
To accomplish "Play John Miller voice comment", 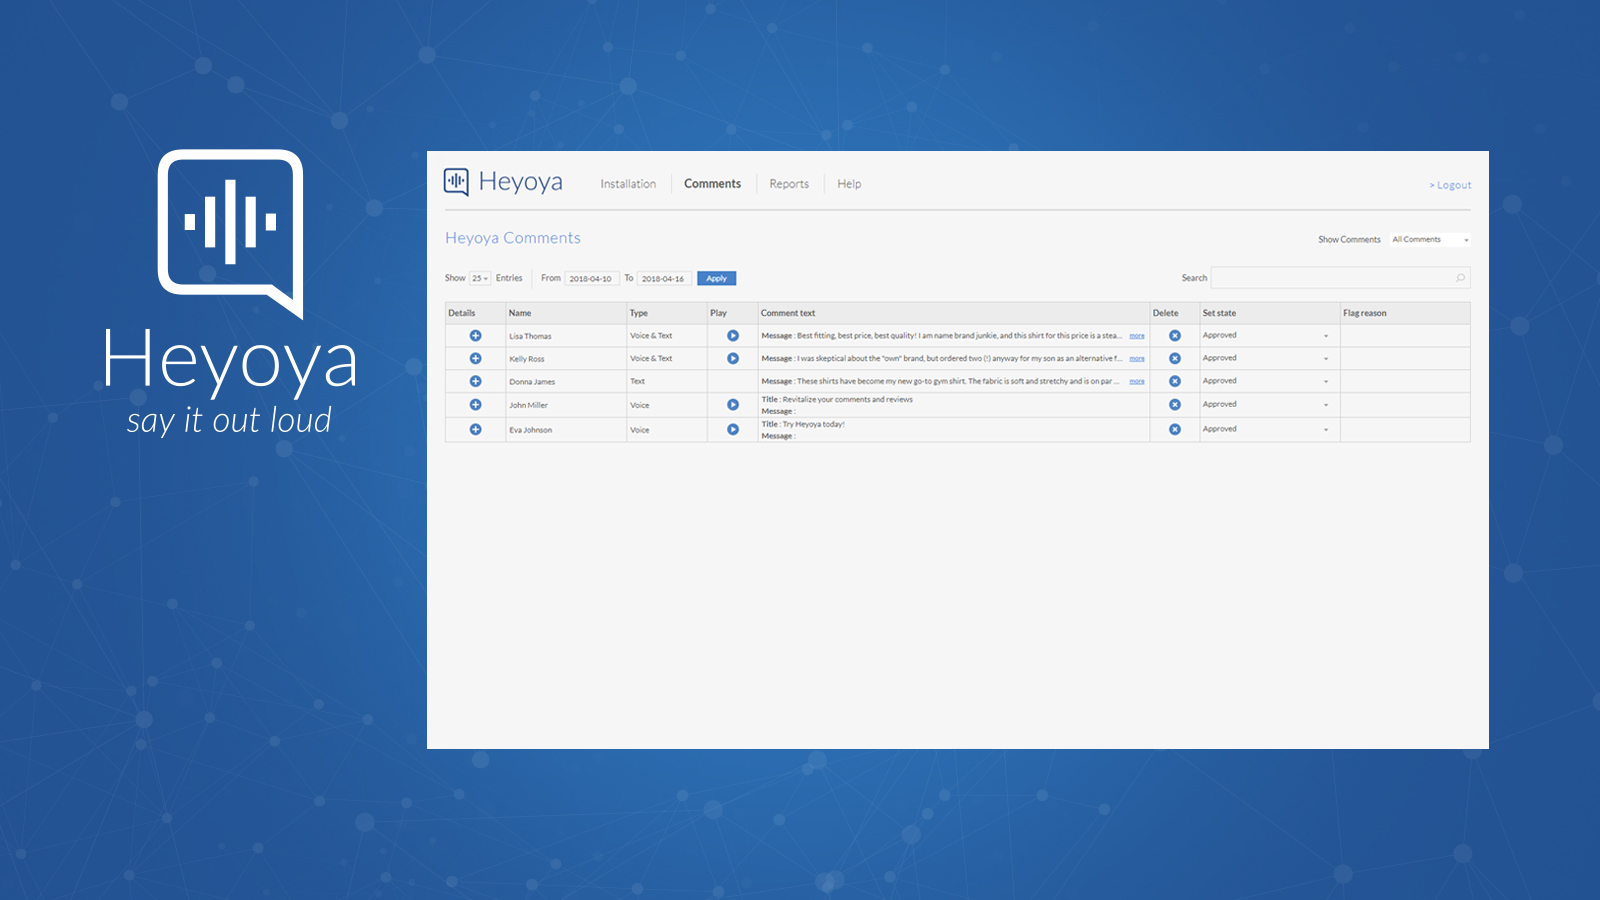I will click(733, 405).
